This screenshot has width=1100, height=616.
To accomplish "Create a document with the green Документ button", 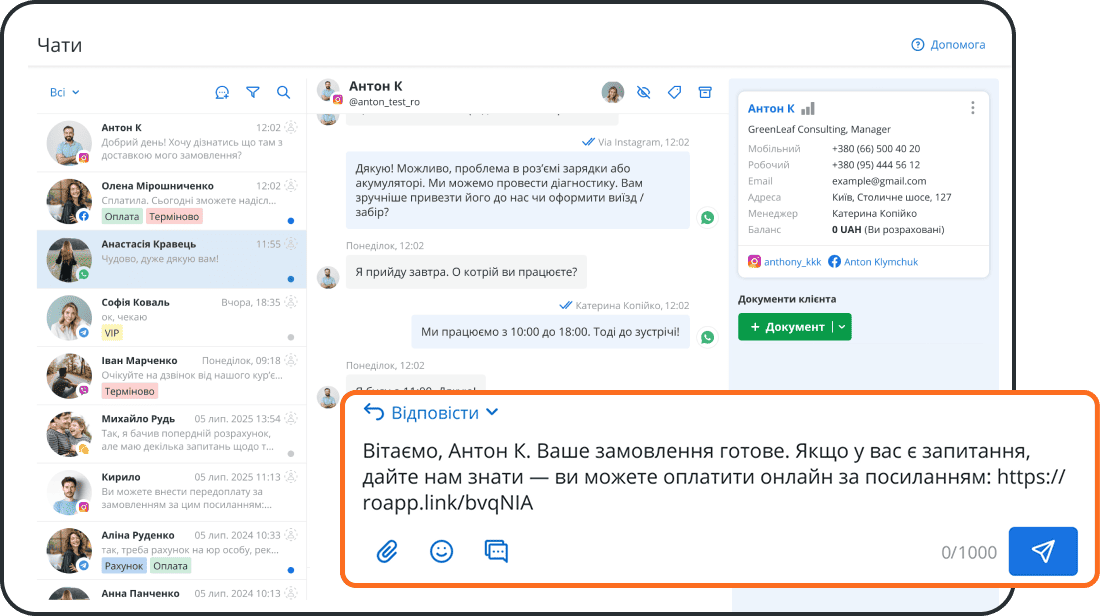I will (x=788, y=327).
